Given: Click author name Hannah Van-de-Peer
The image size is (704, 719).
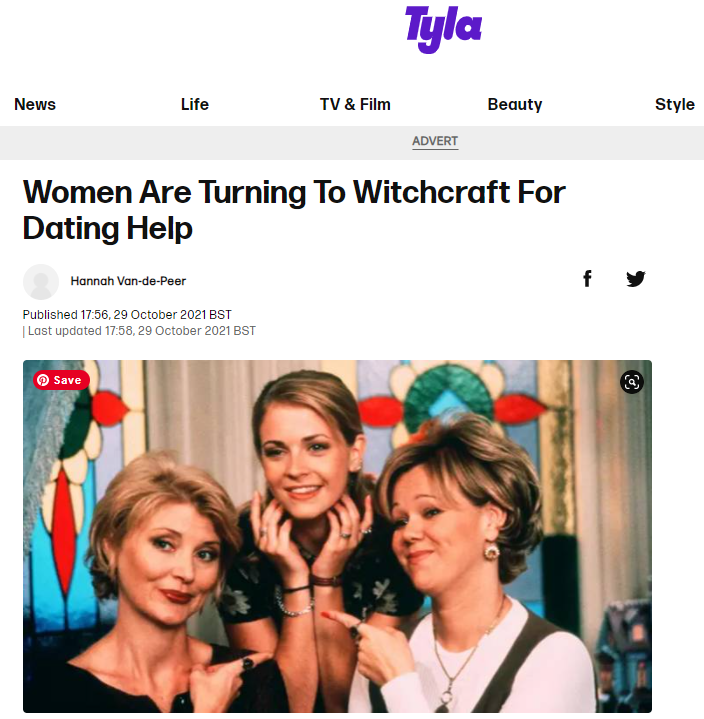Looking at the screenshot, I should pos(128,281).
